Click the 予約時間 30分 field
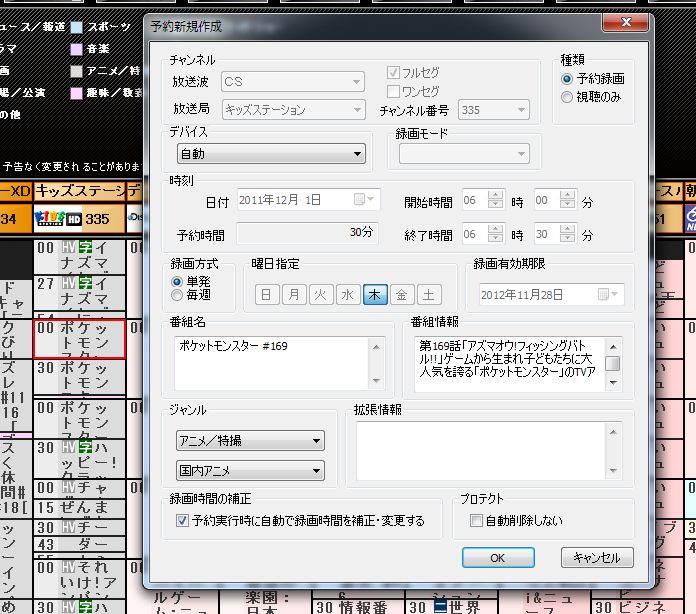 point(307,233)
